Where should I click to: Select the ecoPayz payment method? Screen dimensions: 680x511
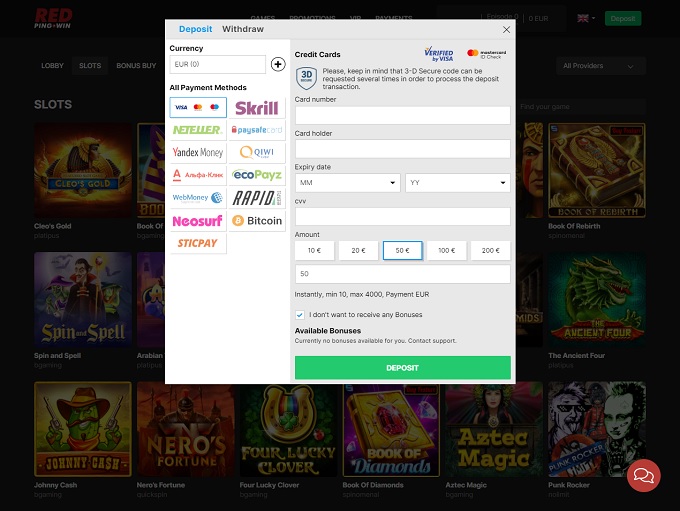click(x=256, y=175)
